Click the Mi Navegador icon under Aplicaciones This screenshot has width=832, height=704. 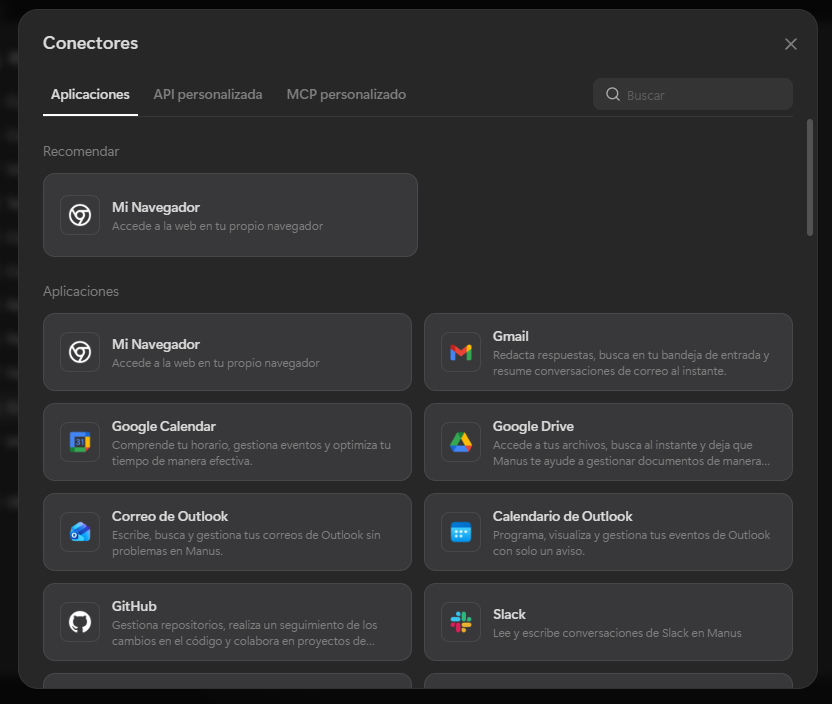(x=80, y=352)
